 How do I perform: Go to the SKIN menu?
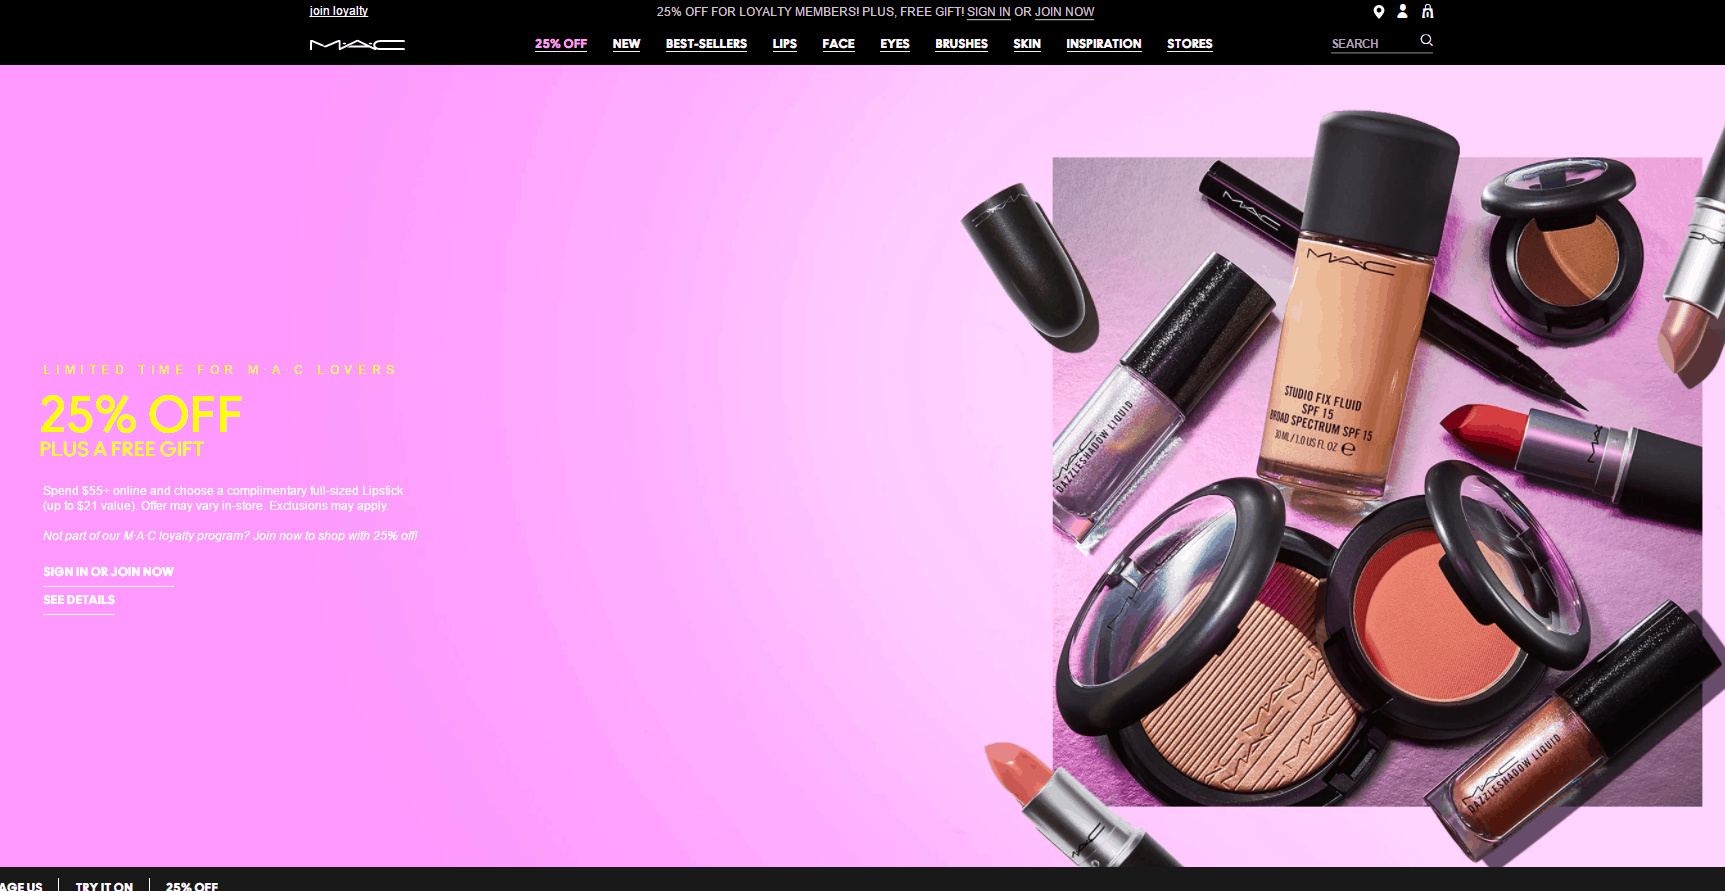click(1027, 44)
